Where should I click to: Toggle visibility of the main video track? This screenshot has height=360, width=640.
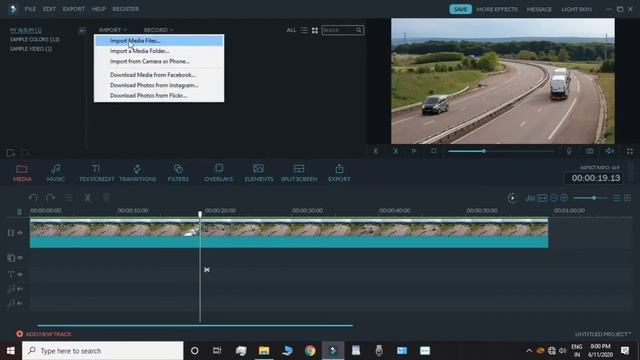click(20, 233)
